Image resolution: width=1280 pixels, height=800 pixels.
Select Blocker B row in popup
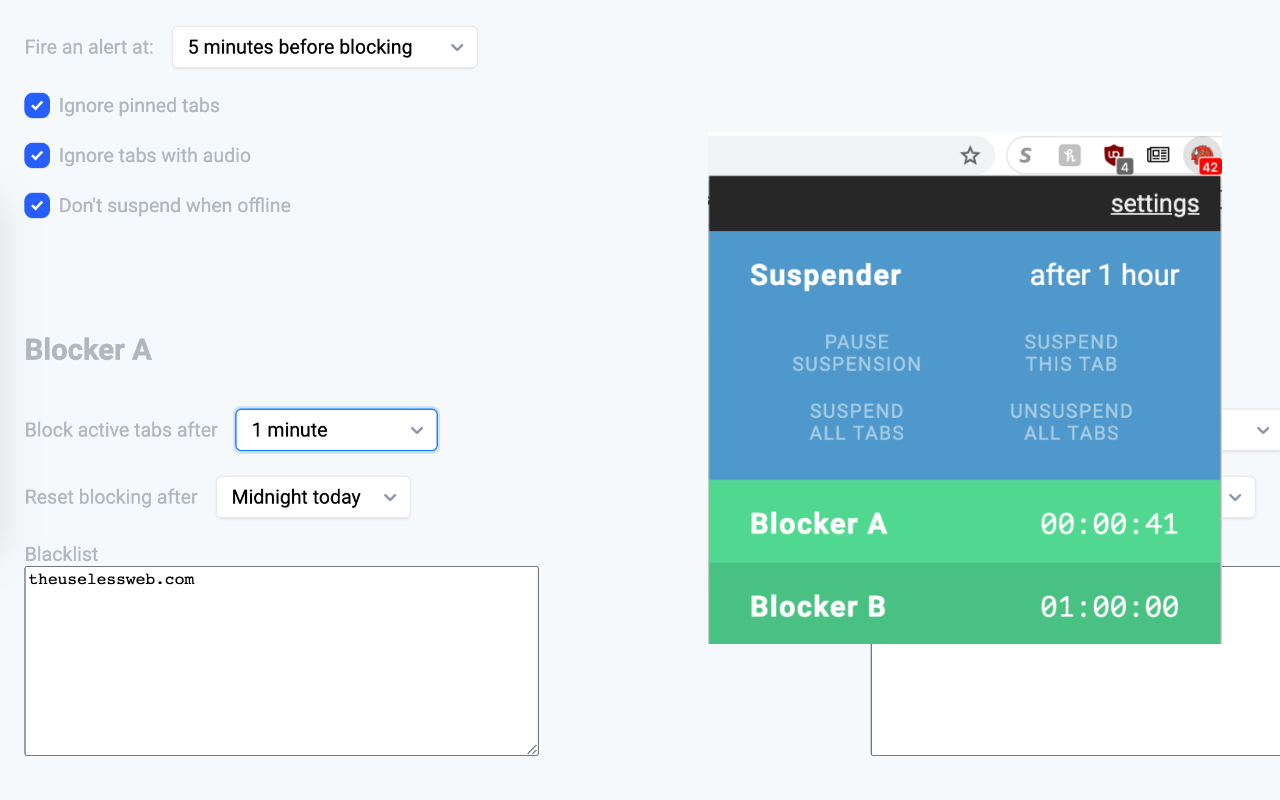tap(964, 606)
